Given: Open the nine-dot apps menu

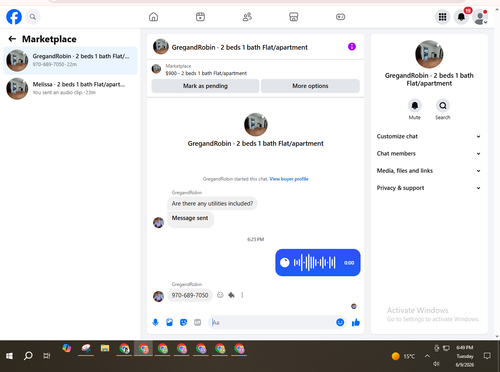Looking at the screenshot, I should pos(442,17).
